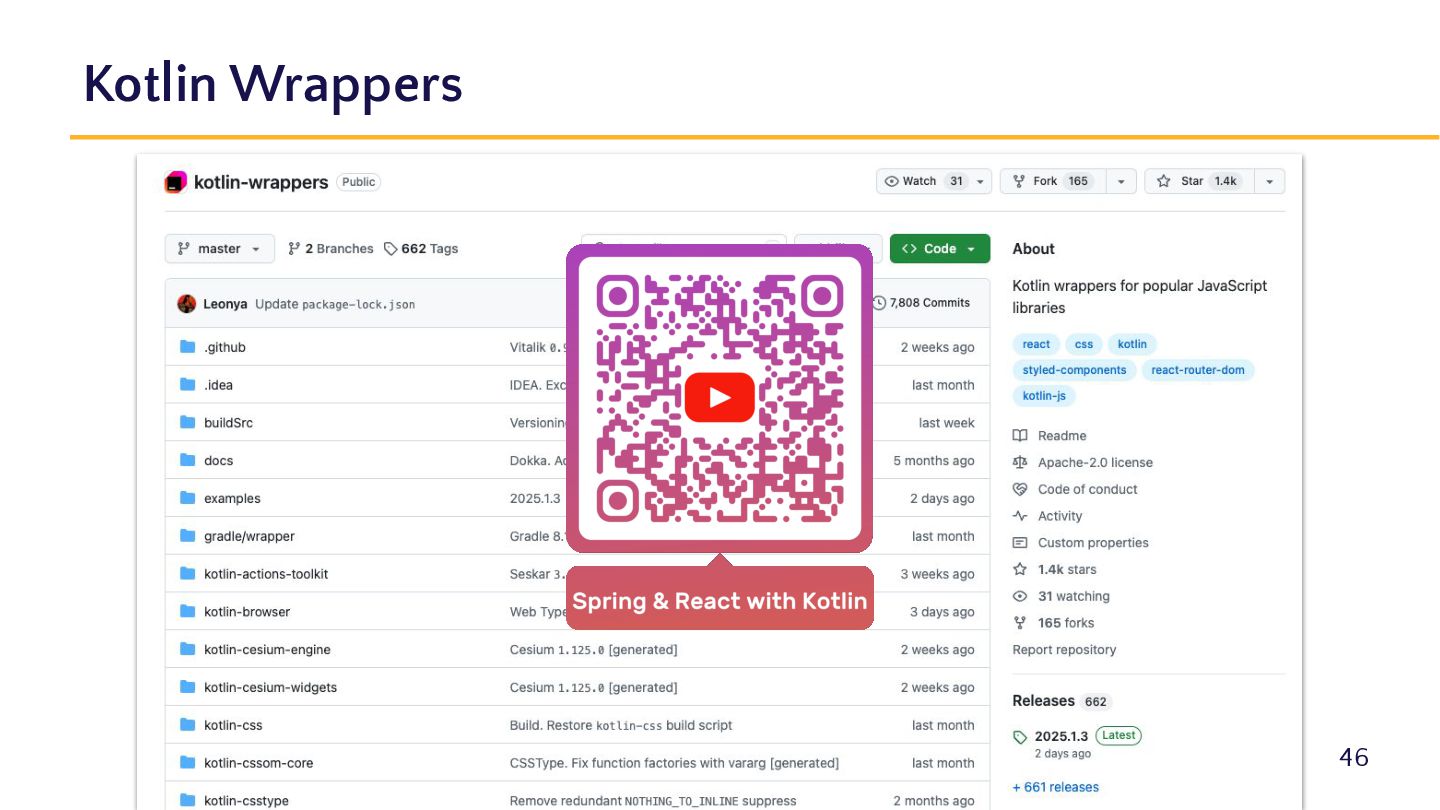Open the gradle/wrapper folder
Viewport: 1440px width, 810px height.
tap(249, 537)
